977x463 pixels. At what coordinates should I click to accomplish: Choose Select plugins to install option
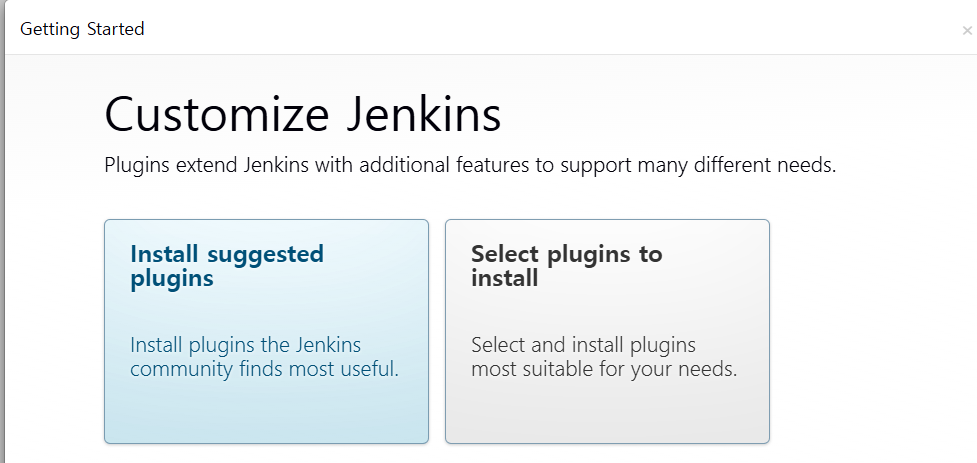tap(607, 331)
